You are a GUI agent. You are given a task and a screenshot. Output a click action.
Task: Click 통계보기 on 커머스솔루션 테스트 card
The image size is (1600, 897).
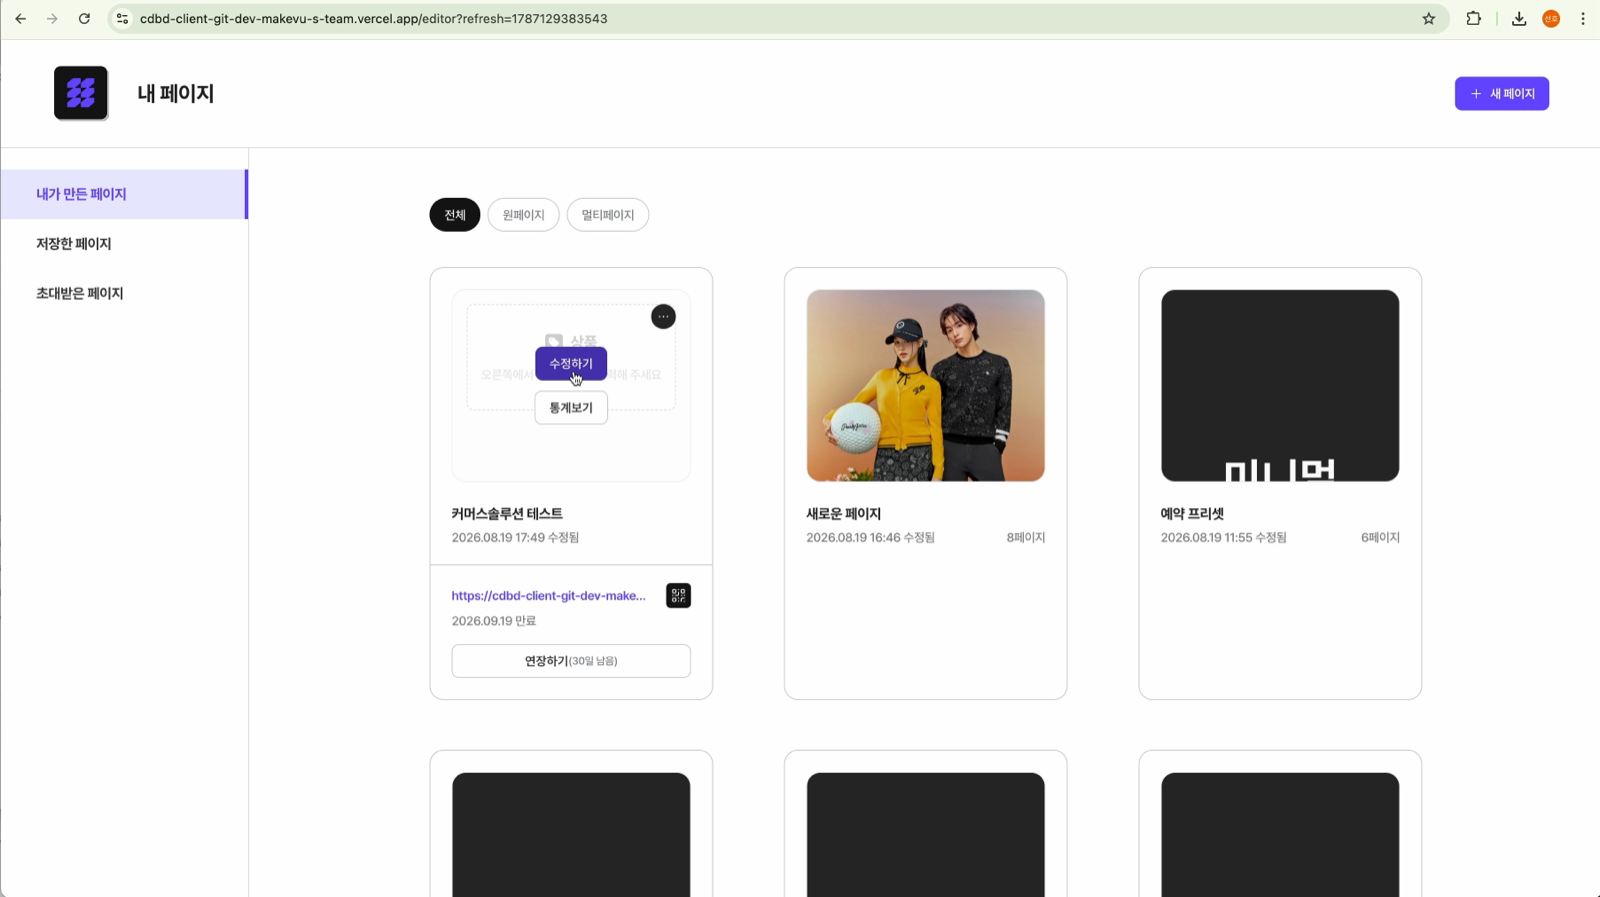coord(571,408)
